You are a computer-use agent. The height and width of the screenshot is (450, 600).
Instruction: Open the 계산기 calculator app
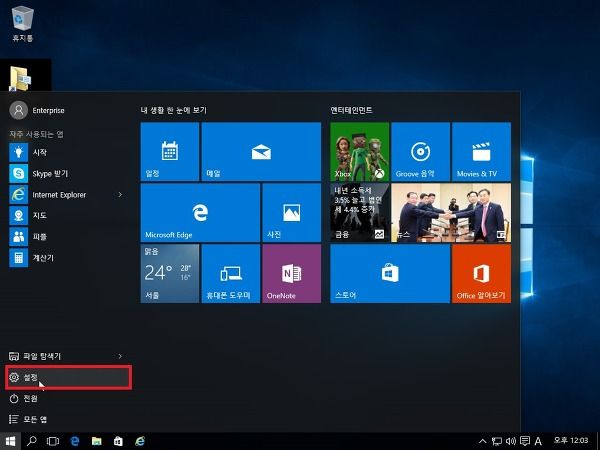(66, 258)
